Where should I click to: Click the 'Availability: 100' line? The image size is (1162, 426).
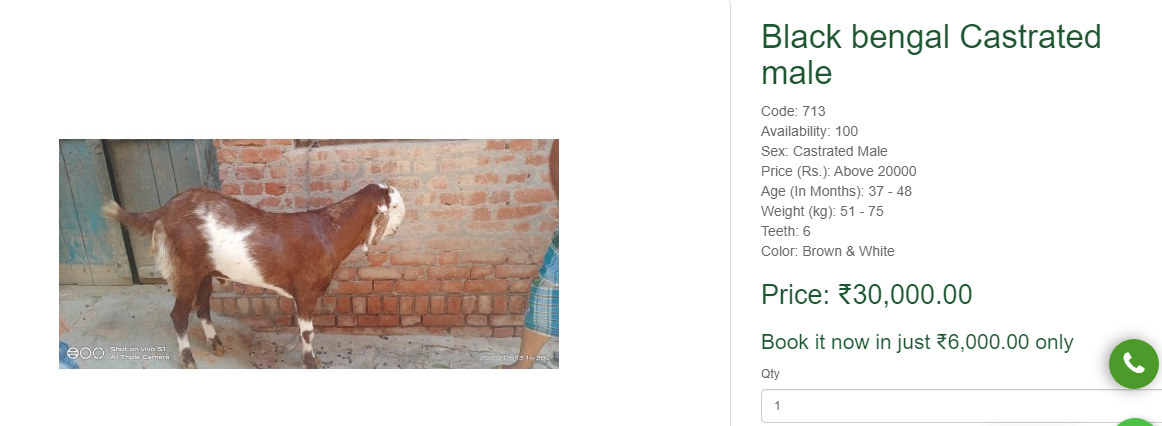(x=809, y=132)
